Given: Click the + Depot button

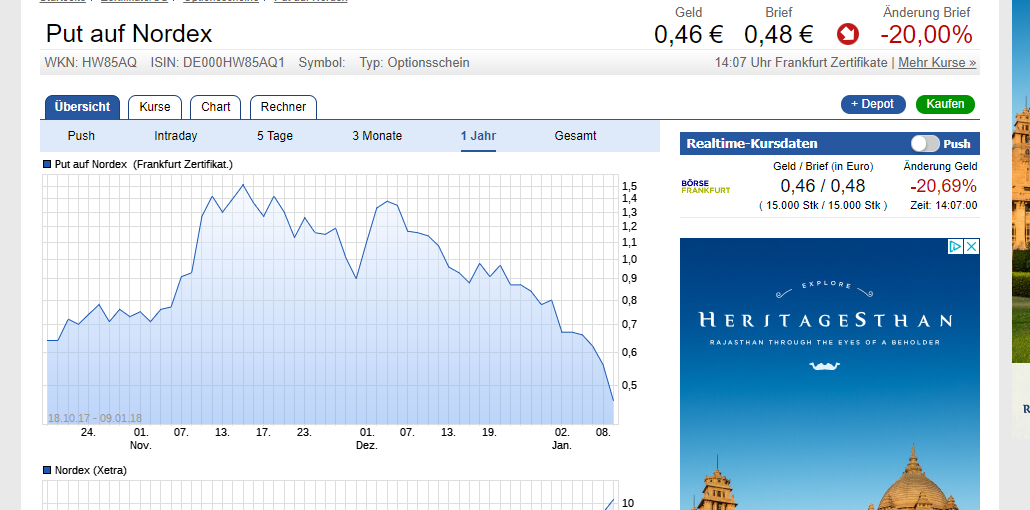Looking at the screenshot, I should pyautogui.click(x=873, y=104).
